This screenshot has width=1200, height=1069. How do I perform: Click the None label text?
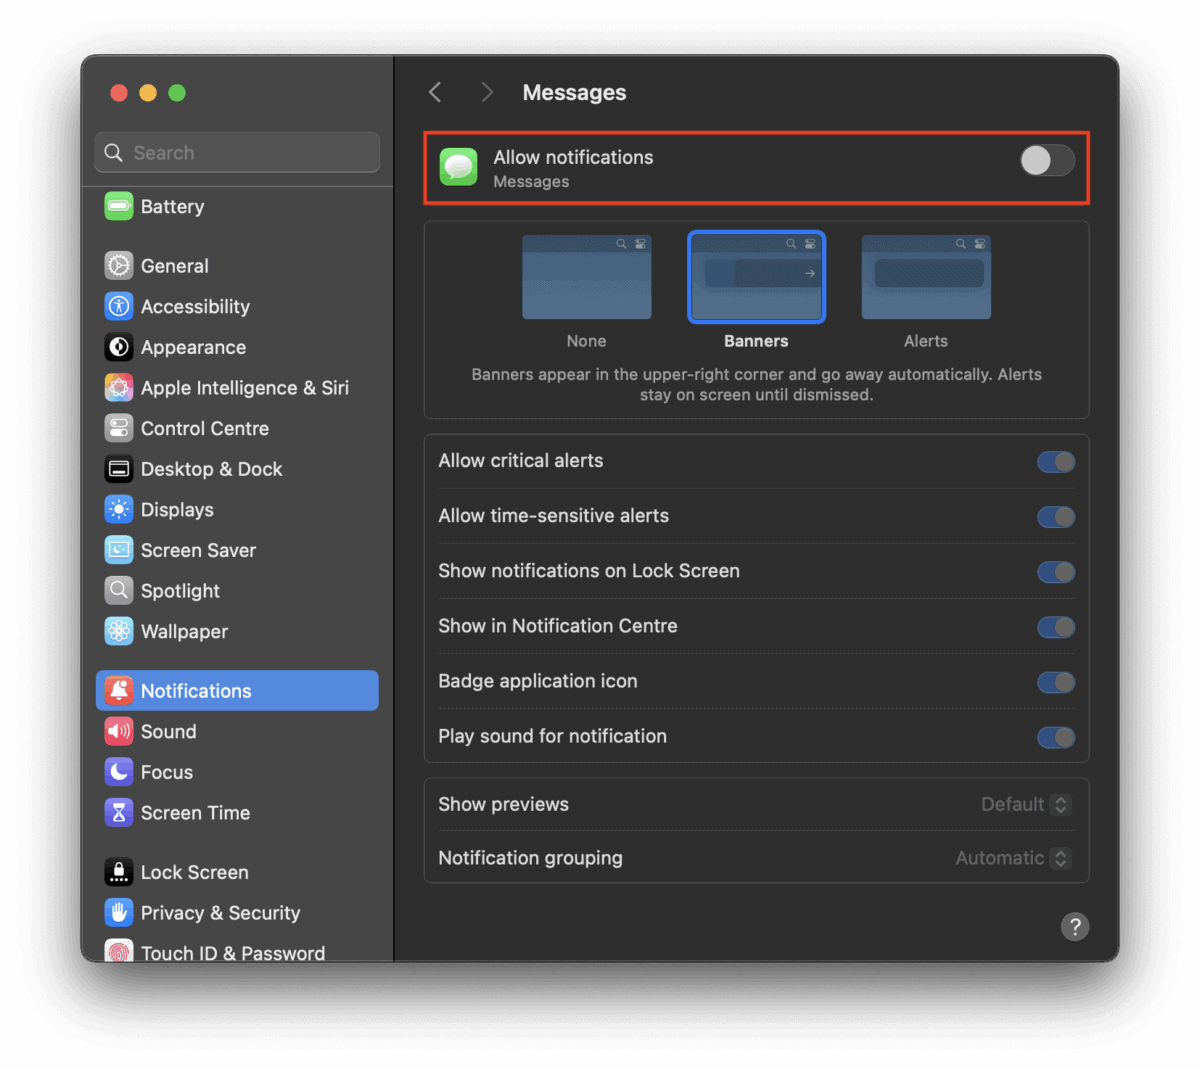(586, 341)
